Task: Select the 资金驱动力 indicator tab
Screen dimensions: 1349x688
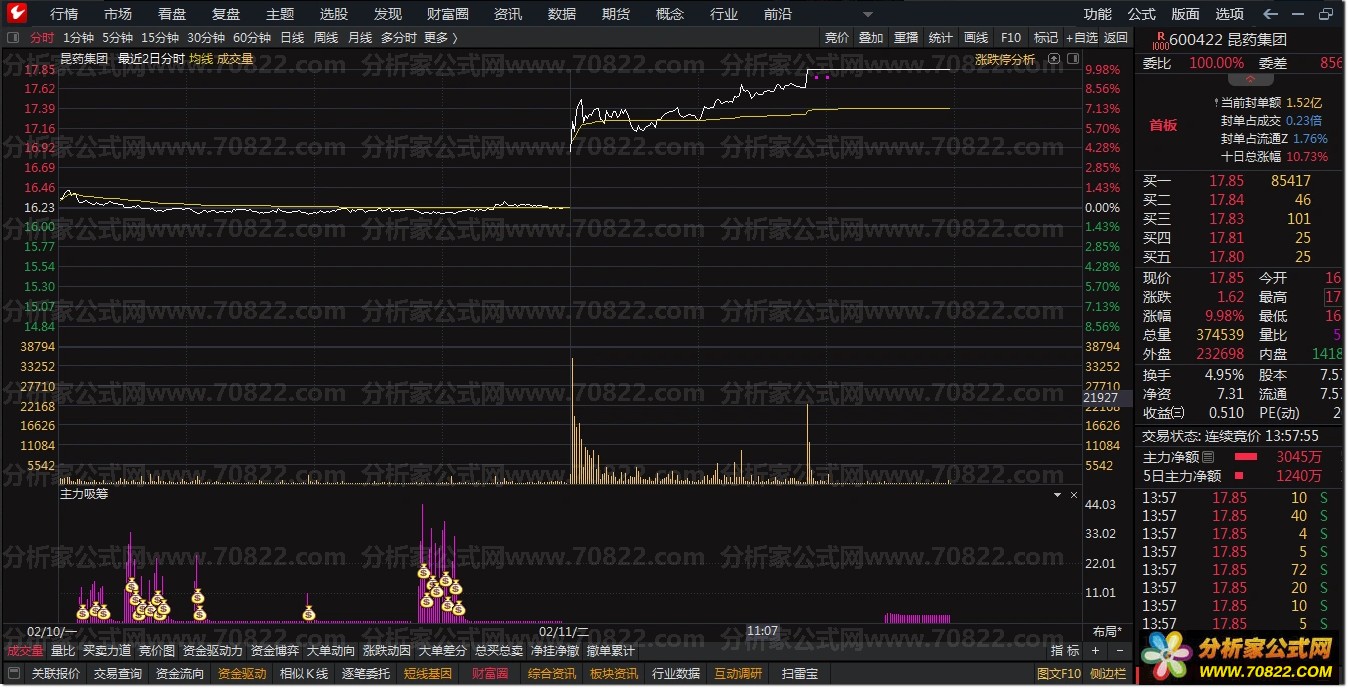Action: click(x=213, y=651)
